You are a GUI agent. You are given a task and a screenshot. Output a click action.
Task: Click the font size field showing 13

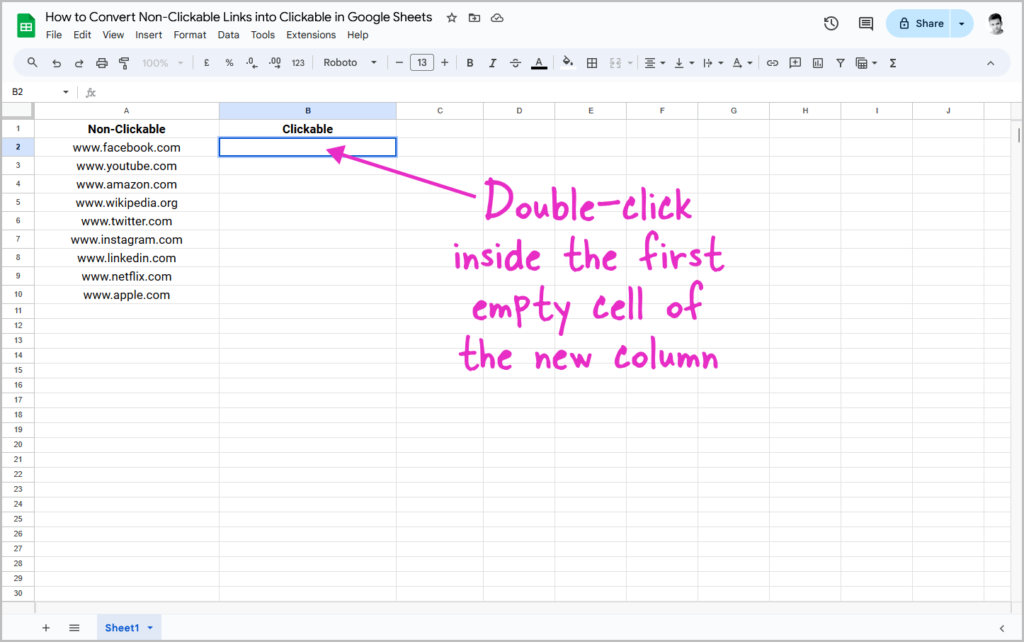coord(422,63)
